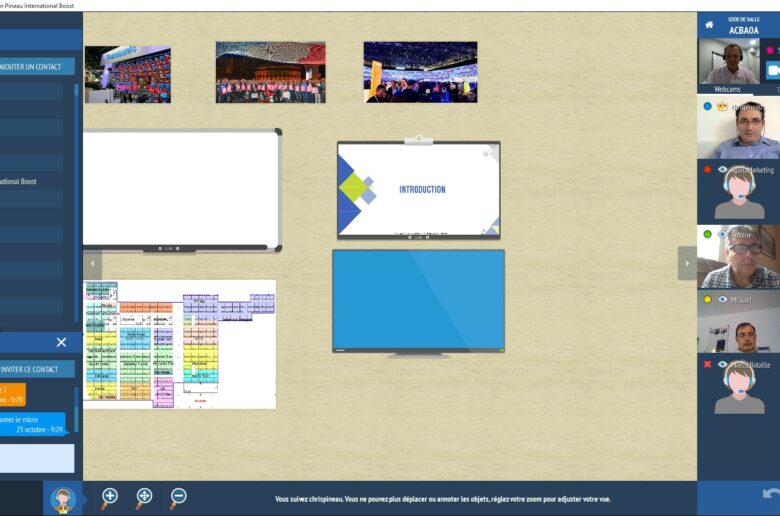Click the fit-to-view pan magnifier icon

tap(144, 497)
